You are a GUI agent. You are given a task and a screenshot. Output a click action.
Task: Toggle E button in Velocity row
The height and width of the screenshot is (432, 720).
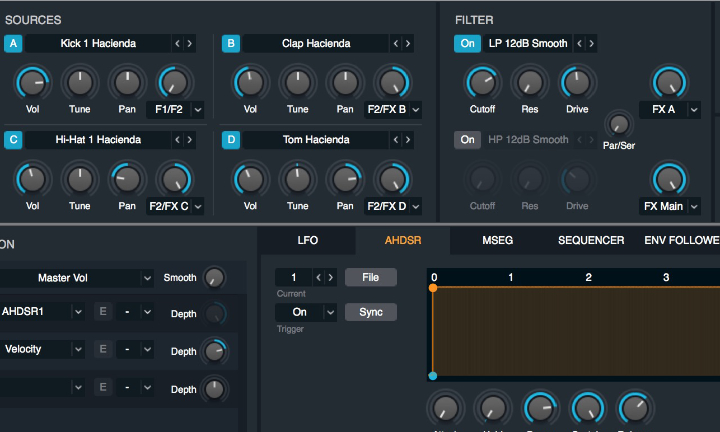[x=103, y=349]
